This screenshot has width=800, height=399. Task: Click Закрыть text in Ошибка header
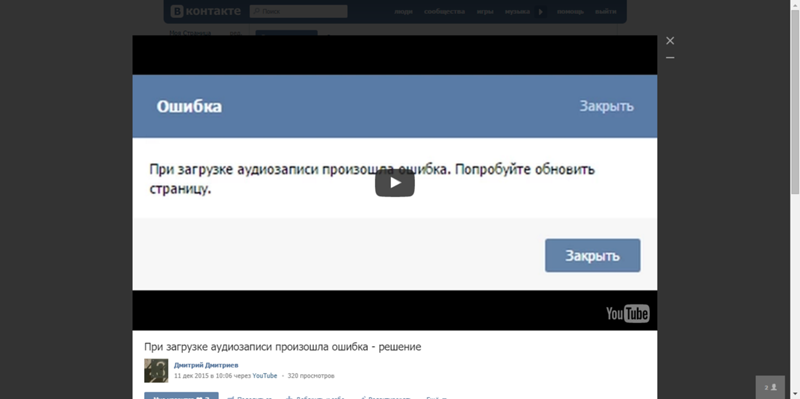(606, 106)
